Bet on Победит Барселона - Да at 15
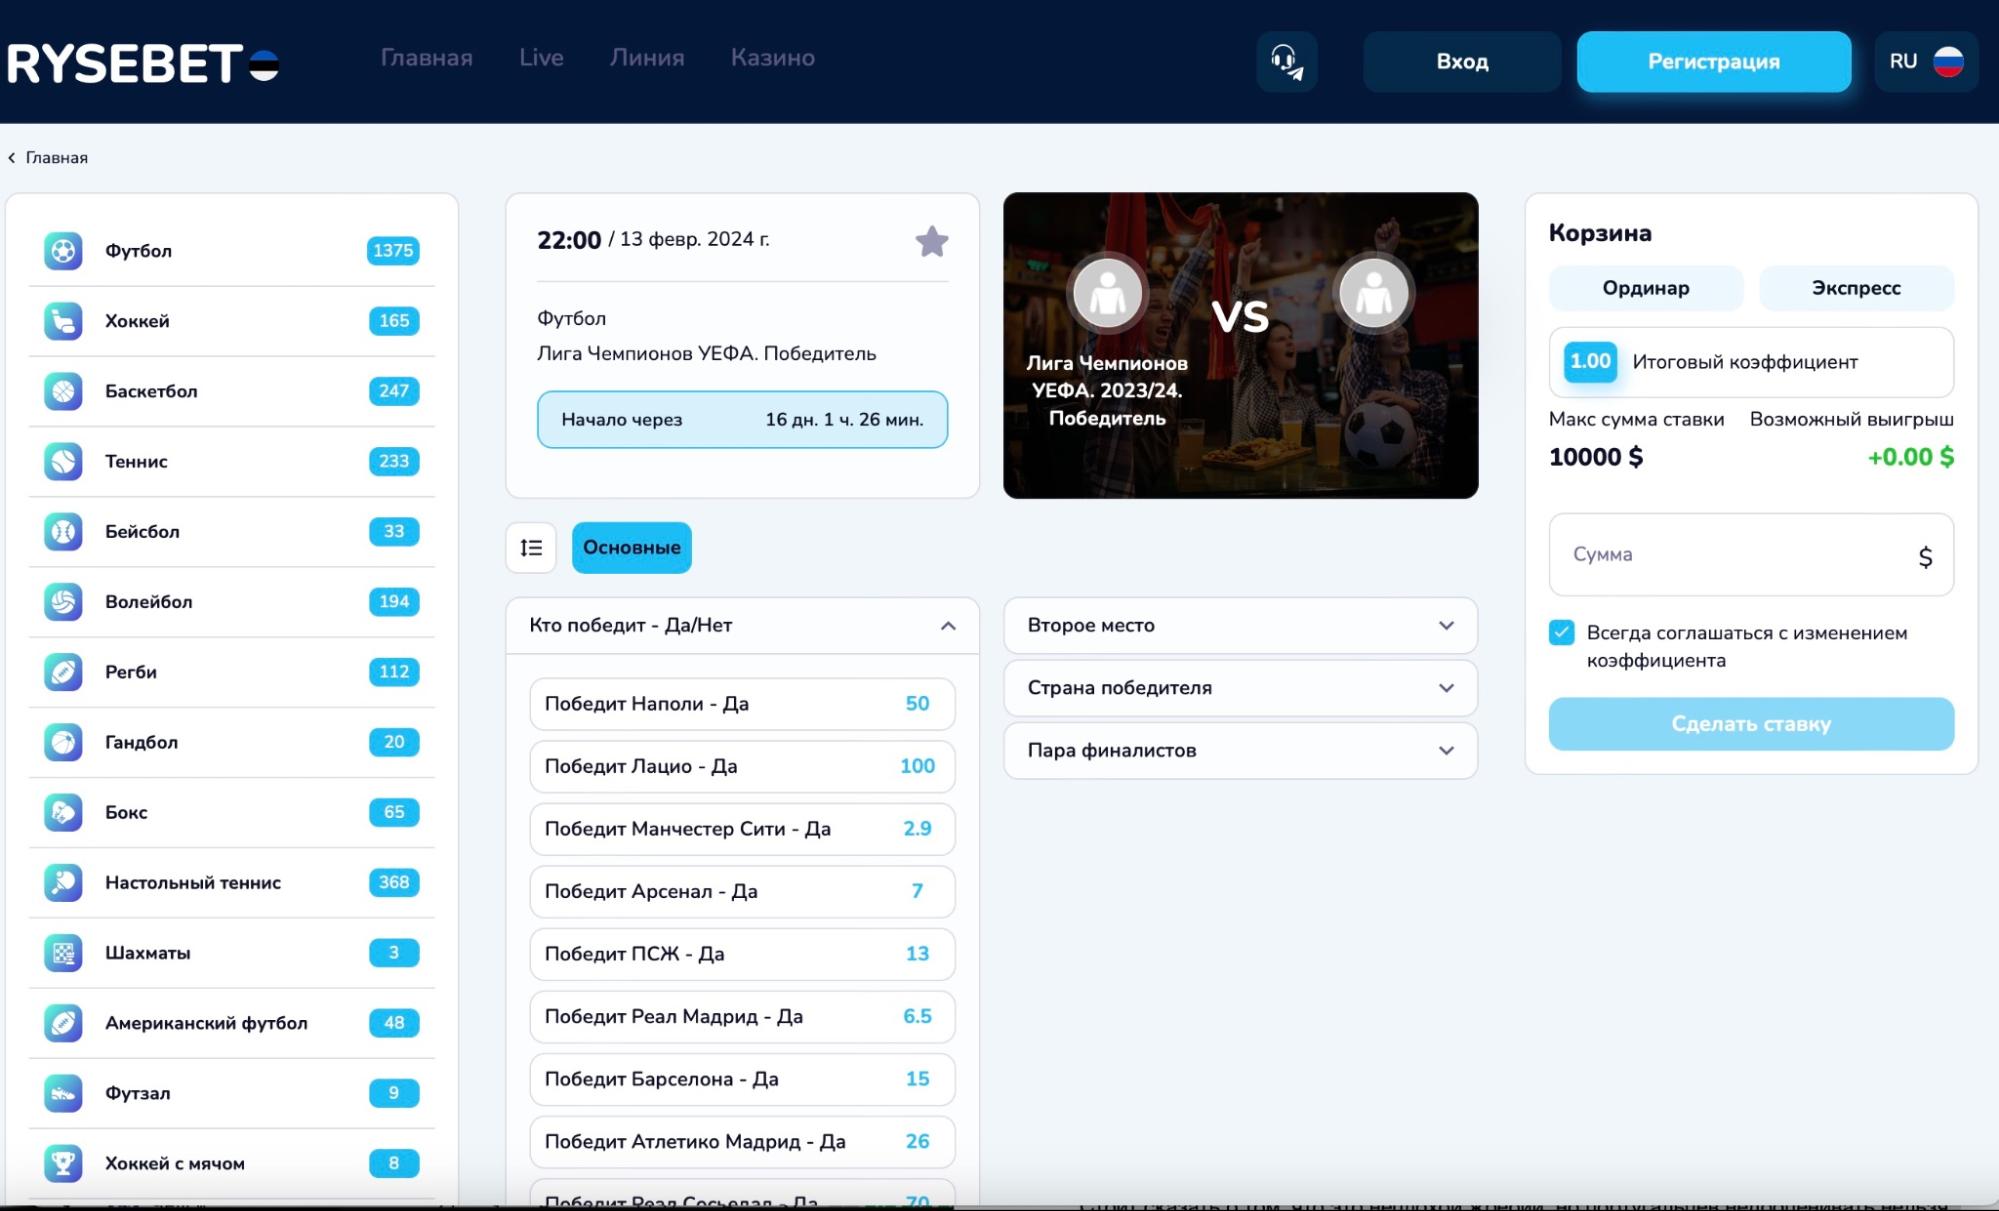The height and width of the screenshot is (1211, 1999). point(742,1079)
